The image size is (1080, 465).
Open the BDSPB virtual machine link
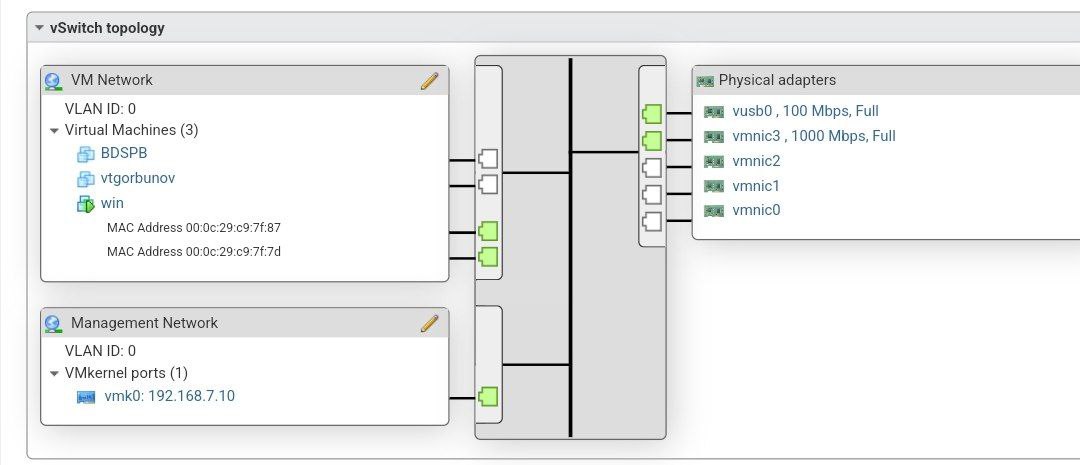tap(124, 154)
